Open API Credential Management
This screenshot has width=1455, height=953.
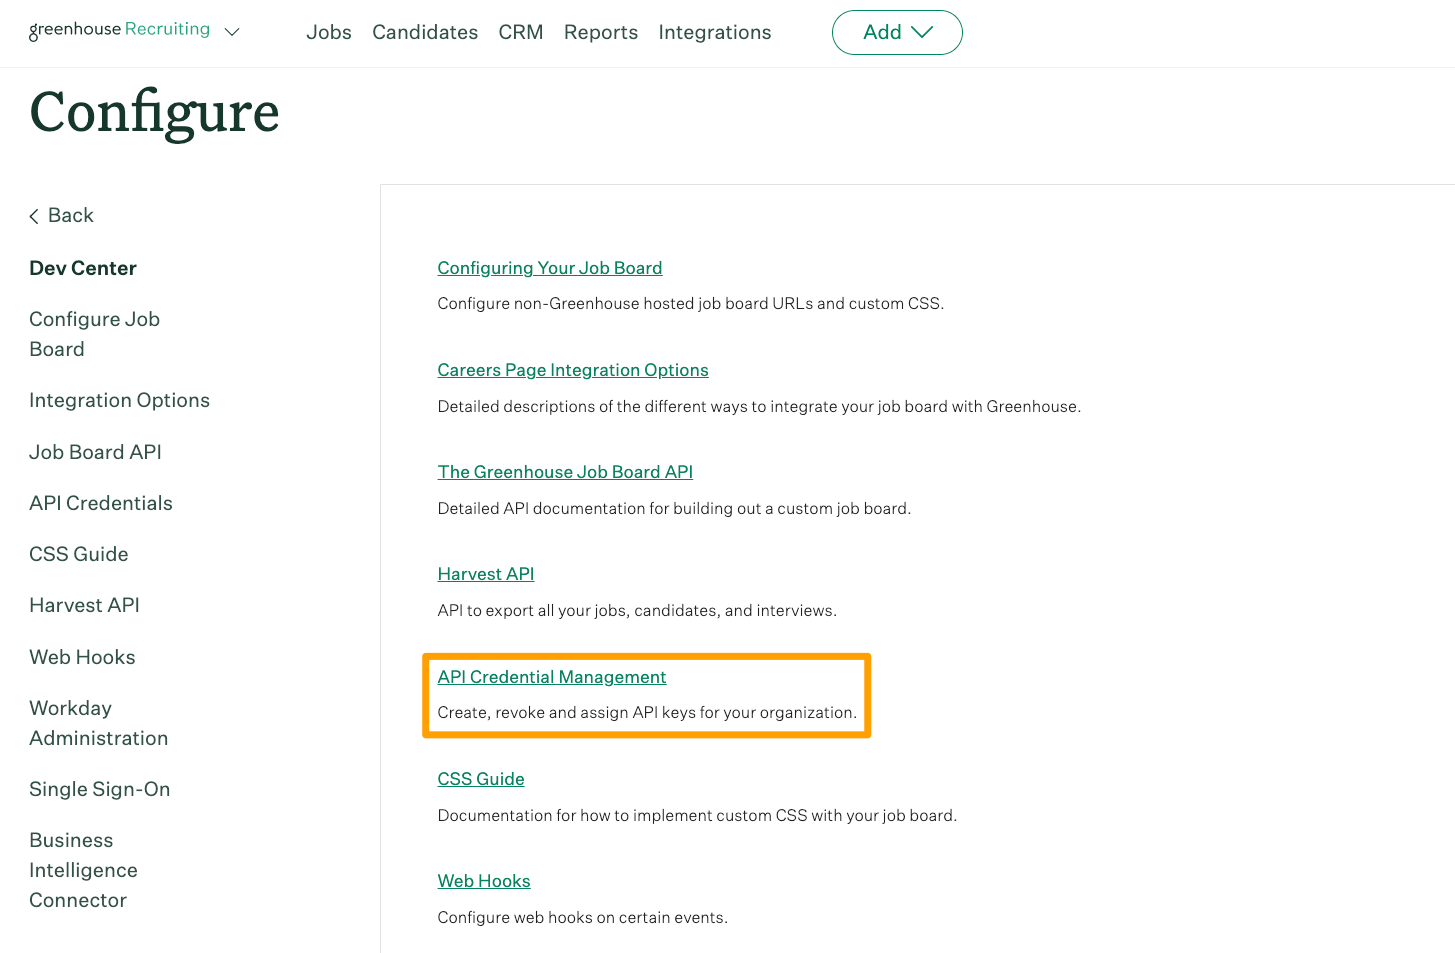[551, 677]
